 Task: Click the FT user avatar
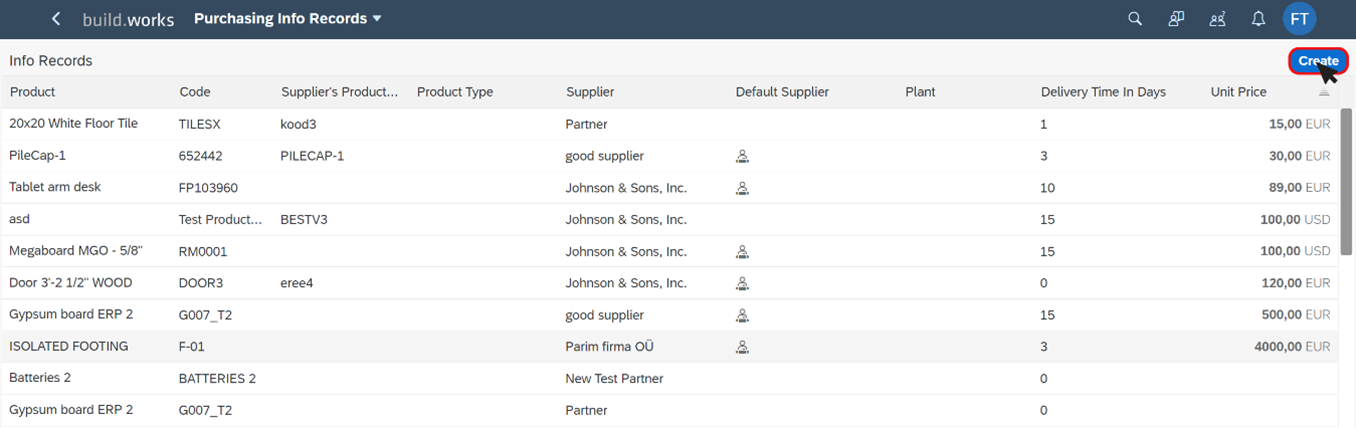(1299, 19)
